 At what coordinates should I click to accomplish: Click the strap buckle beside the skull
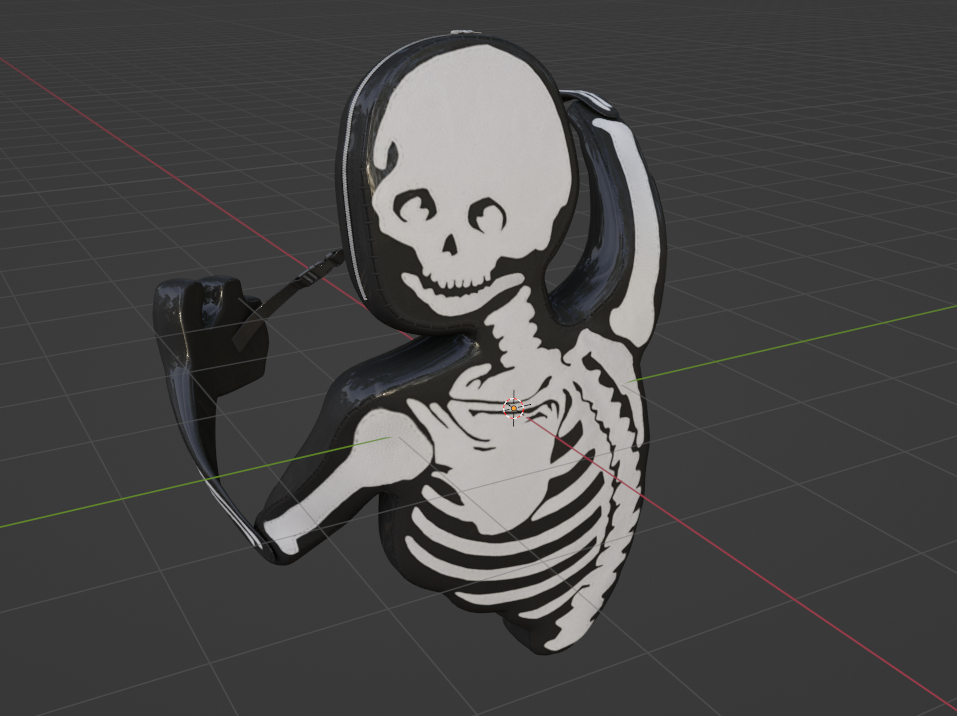tap(318, 270)
